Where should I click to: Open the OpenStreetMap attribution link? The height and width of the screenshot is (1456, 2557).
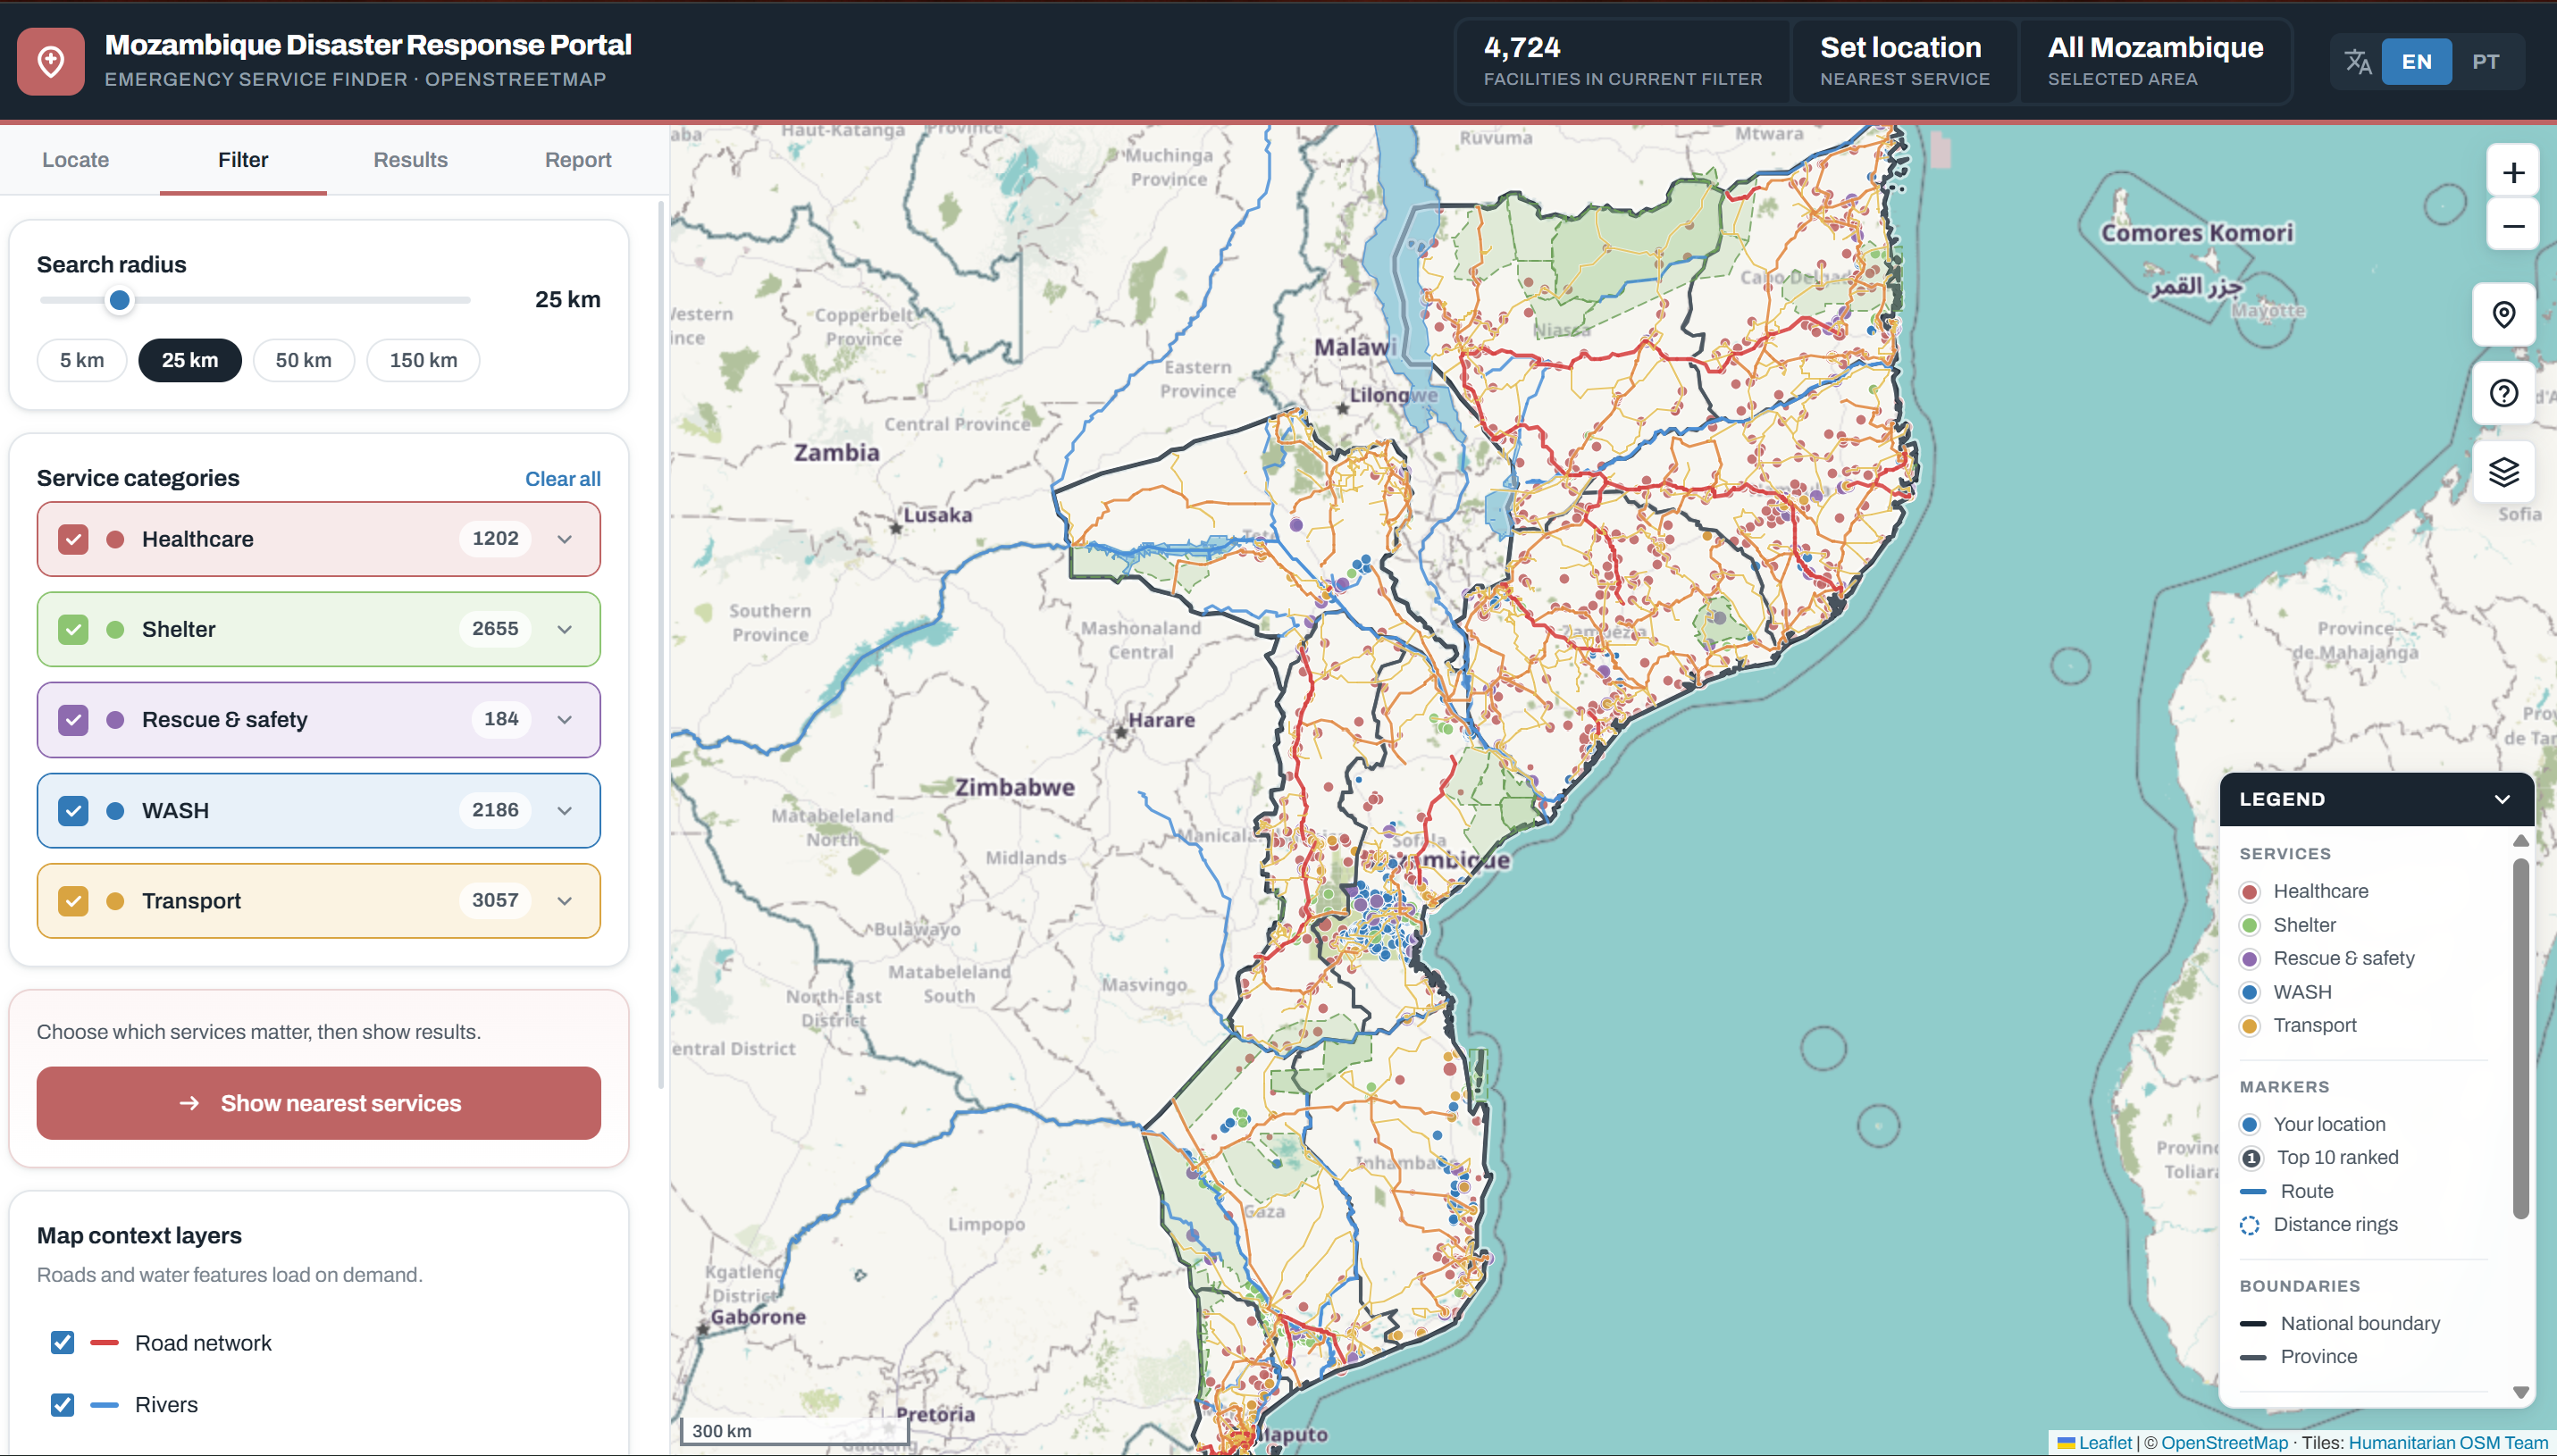(2224, 1443)
